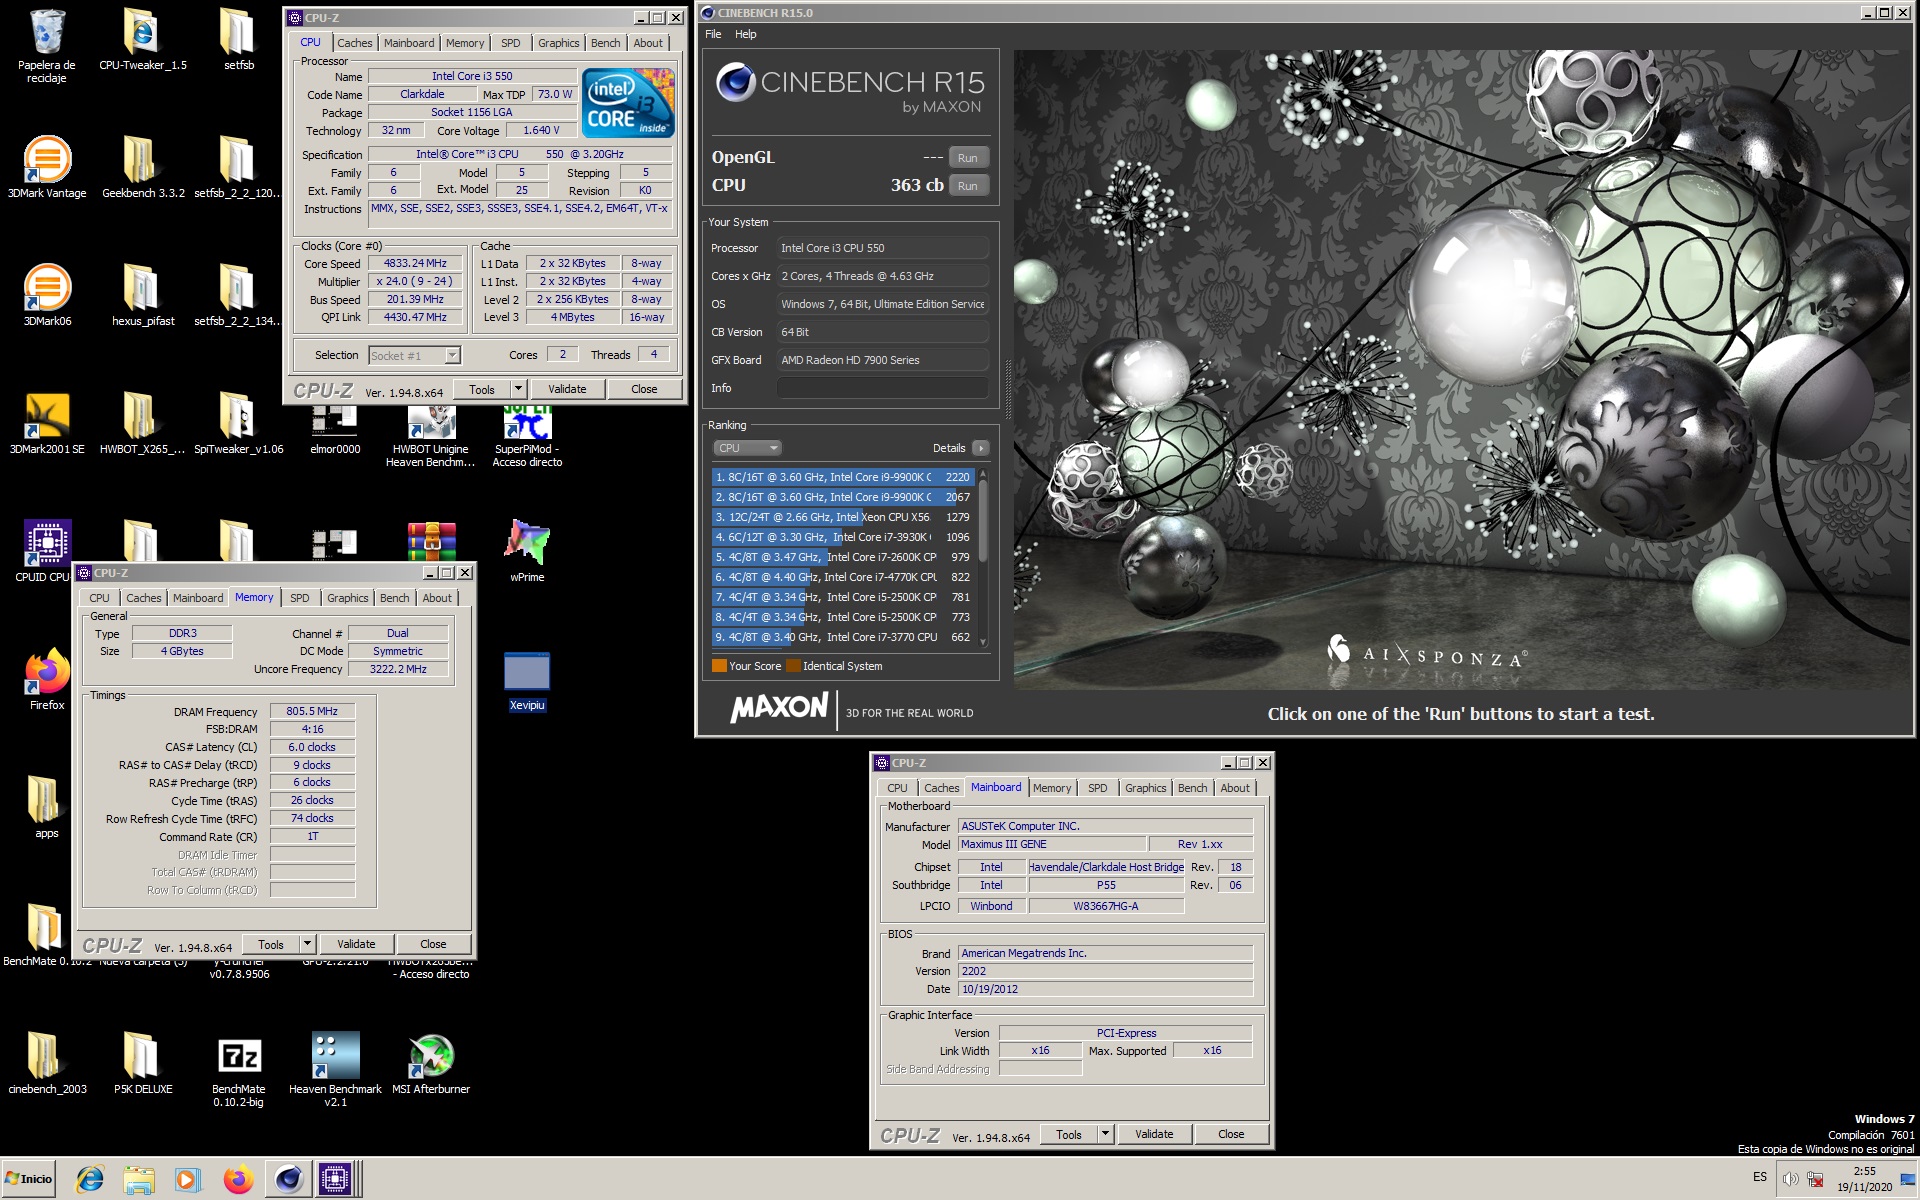Open Windows Media Player in the taskbar
This screenshot has width=1920, height=1200.
[x=187, y=1179]
